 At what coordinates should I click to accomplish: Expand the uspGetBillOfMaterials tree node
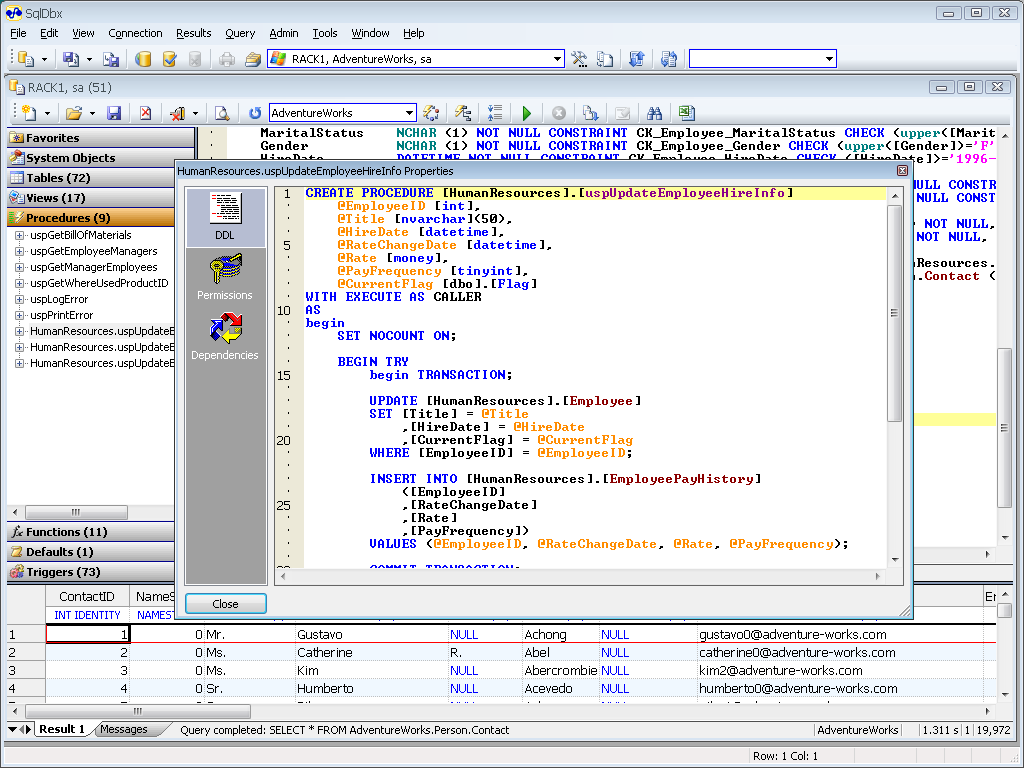[20, 235]
